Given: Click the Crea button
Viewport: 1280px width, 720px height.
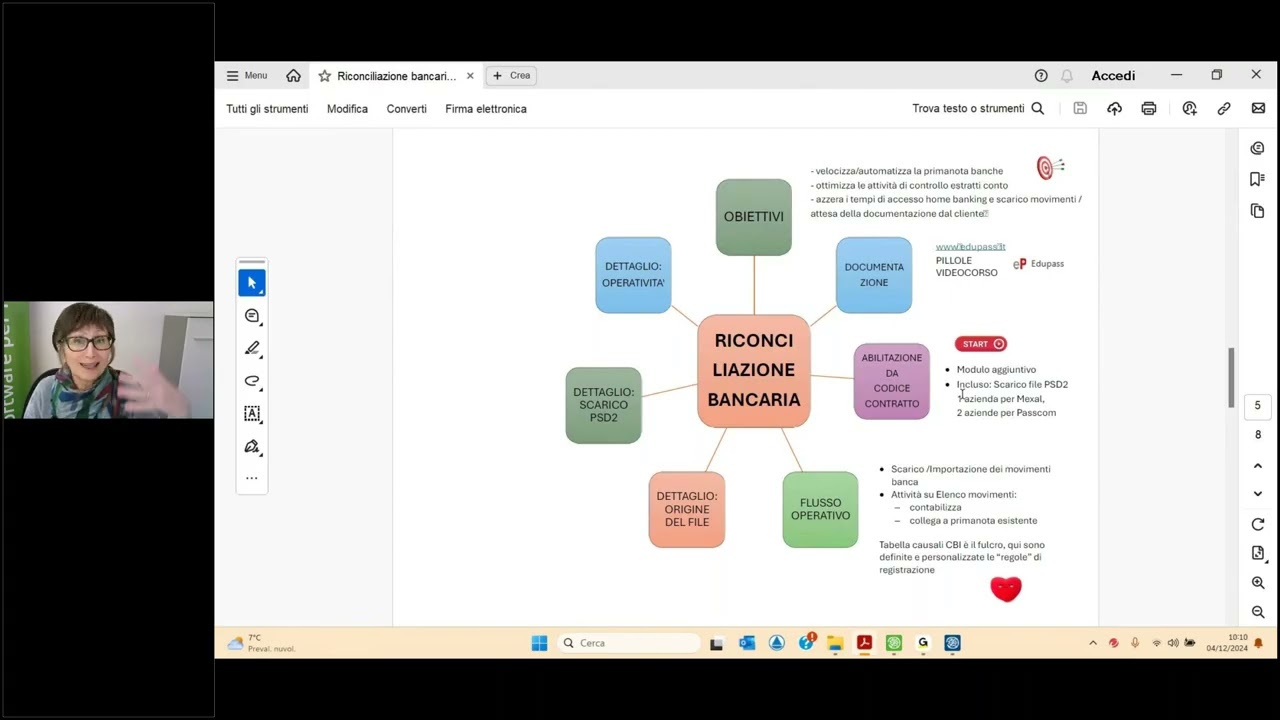Looking at the screenshot, I should (511, 75).
